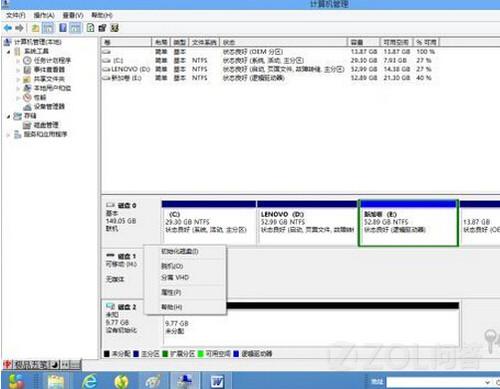500x389 pixels.
Task: Click the Refresh toolbar icon
Action: 90,28
